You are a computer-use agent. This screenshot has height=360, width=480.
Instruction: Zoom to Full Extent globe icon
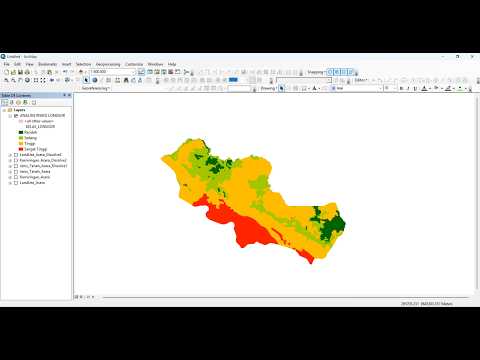pos(27,80)
